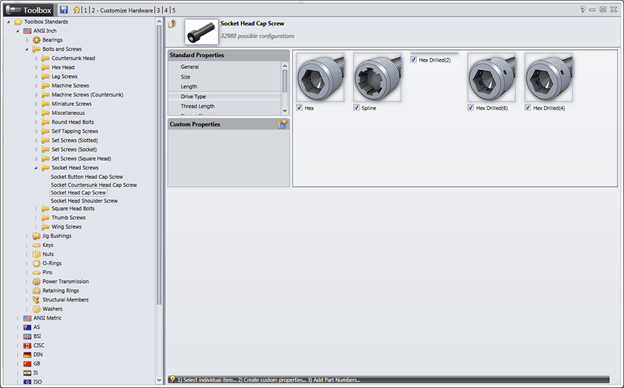
Task: Expand the Countersunk Head folder
Action: (36, 58)
